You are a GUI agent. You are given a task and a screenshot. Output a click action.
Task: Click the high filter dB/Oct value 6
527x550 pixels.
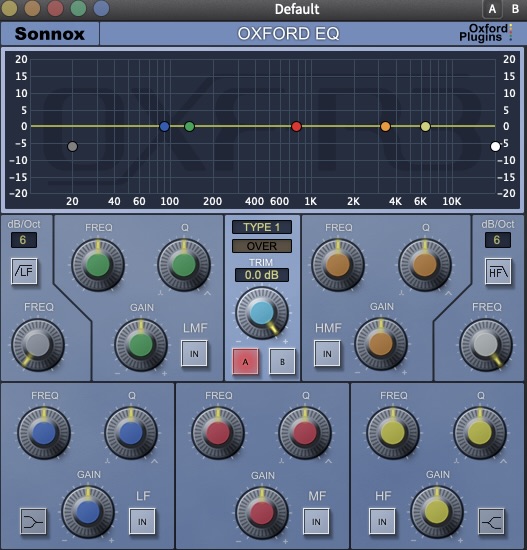(498, 240)
